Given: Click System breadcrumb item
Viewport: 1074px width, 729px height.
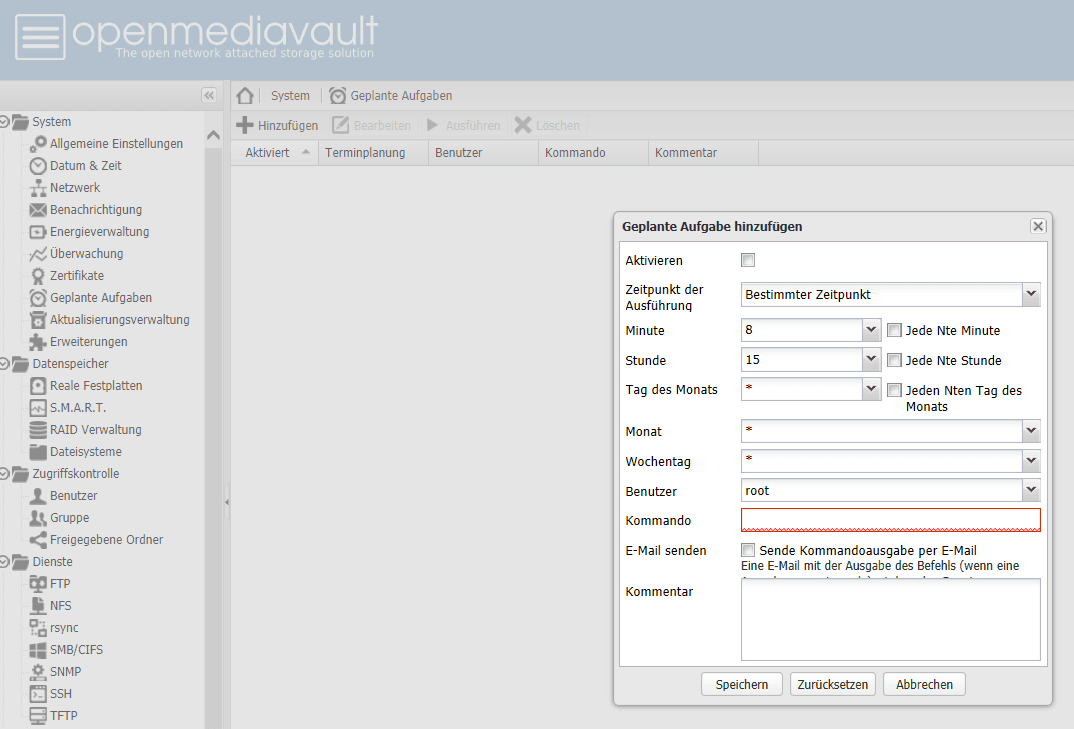Looking at the screenshot, I should tap(290, 96).
